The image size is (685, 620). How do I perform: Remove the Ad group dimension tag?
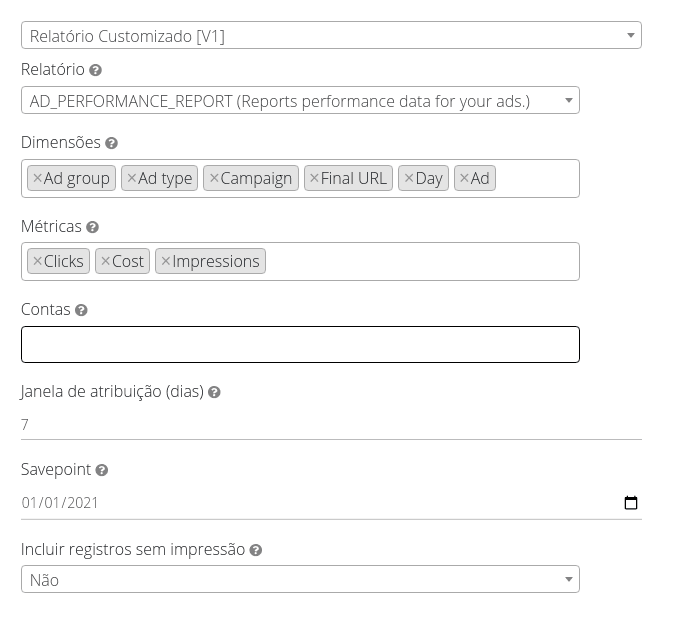(37, 178)
